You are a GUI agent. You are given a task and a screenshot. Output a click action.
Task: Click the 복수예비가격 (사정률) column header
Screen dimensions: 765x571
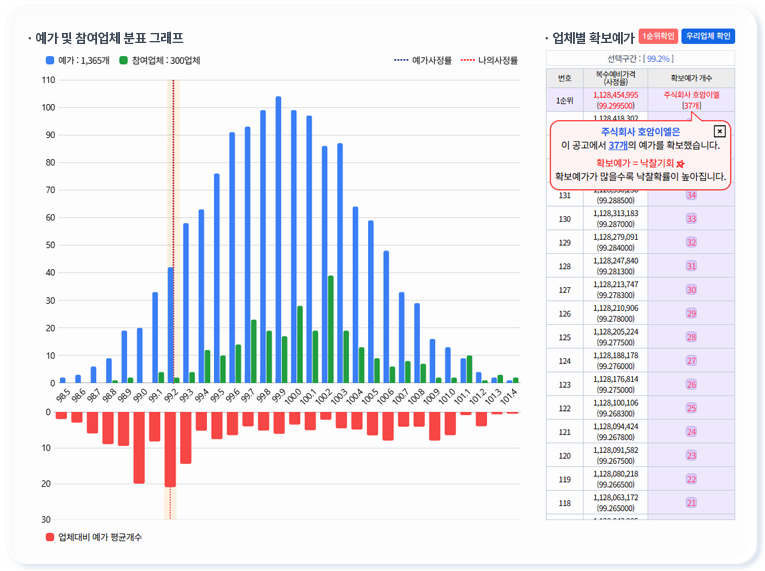(x=615, y=78)
